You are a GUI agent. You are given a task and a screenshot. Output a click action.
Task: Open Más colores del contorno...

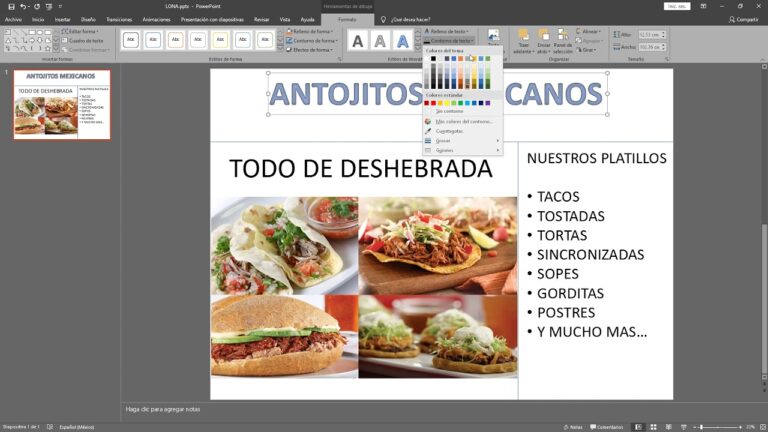[462, 121]
